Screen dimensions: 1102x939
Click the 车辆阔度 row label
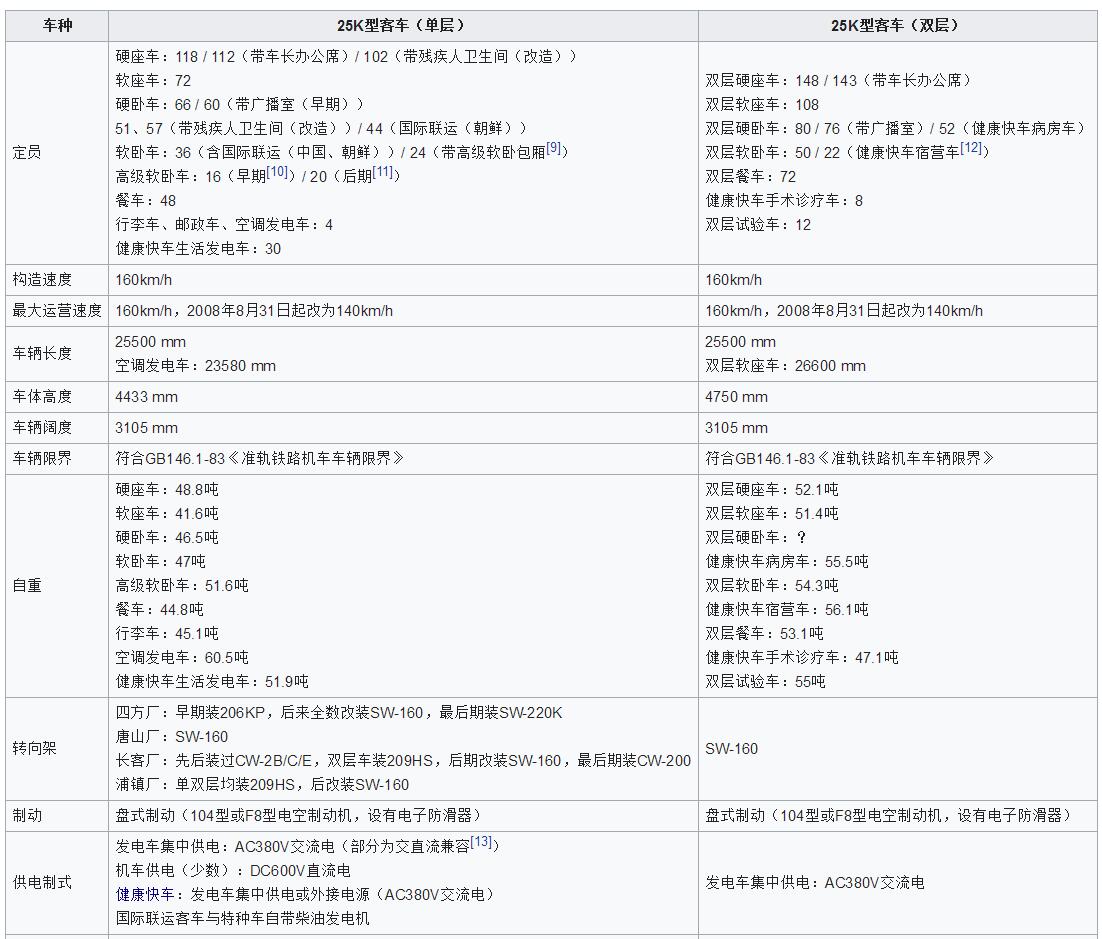45,428
